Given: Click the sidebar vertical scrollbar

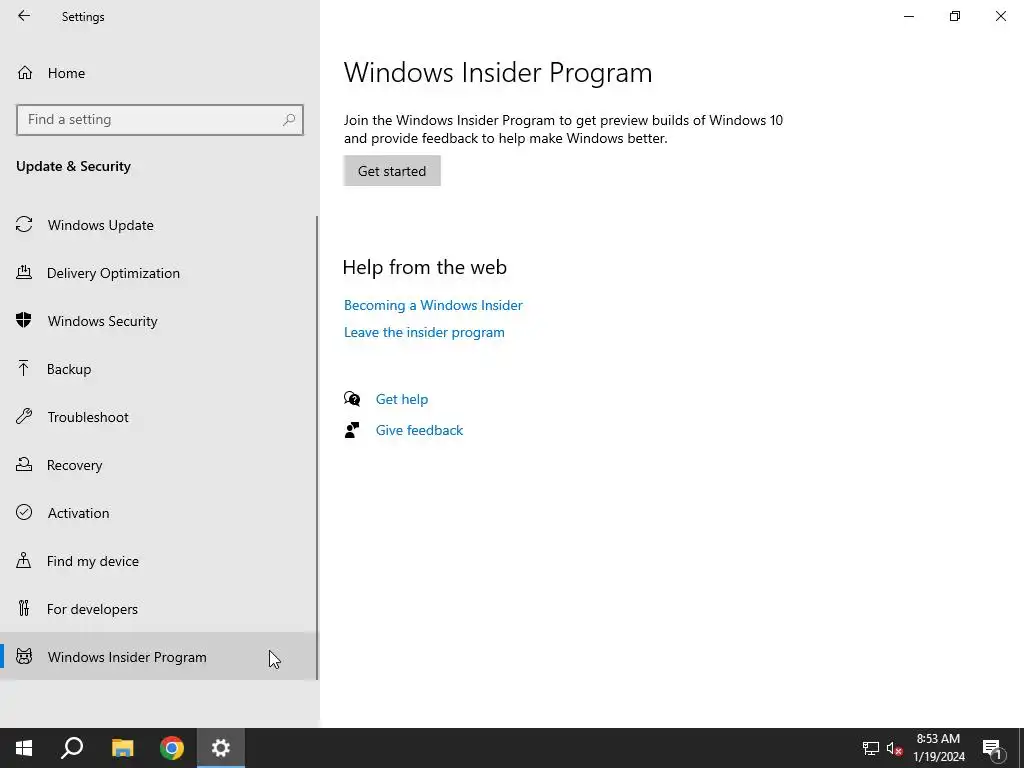Looking at the screenshot, I should (x=317, y=448).
